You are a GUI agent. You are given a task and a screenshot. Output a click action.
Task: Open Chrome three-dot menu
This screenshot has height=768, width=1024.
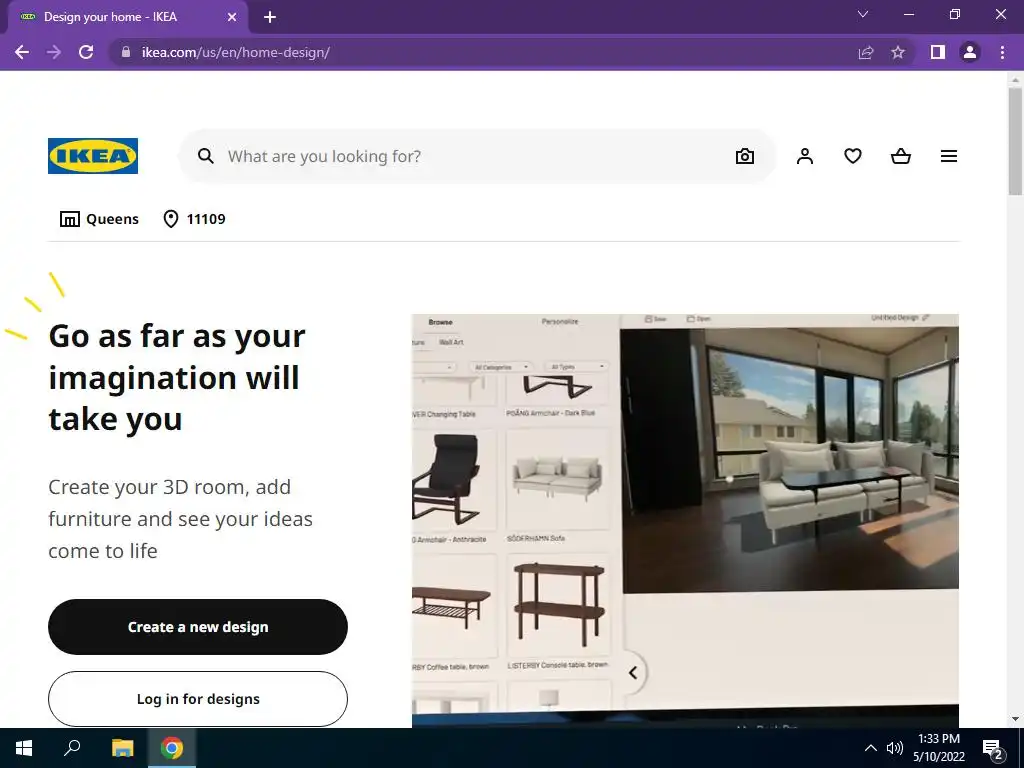1002,52
